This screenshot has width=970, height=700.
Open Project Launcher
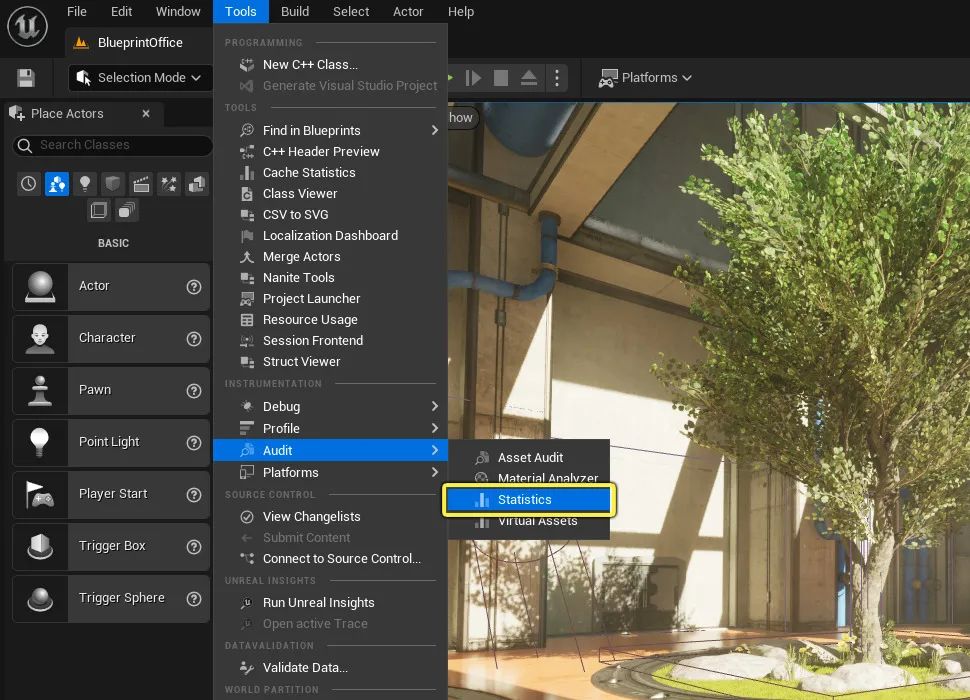[330, 299]
